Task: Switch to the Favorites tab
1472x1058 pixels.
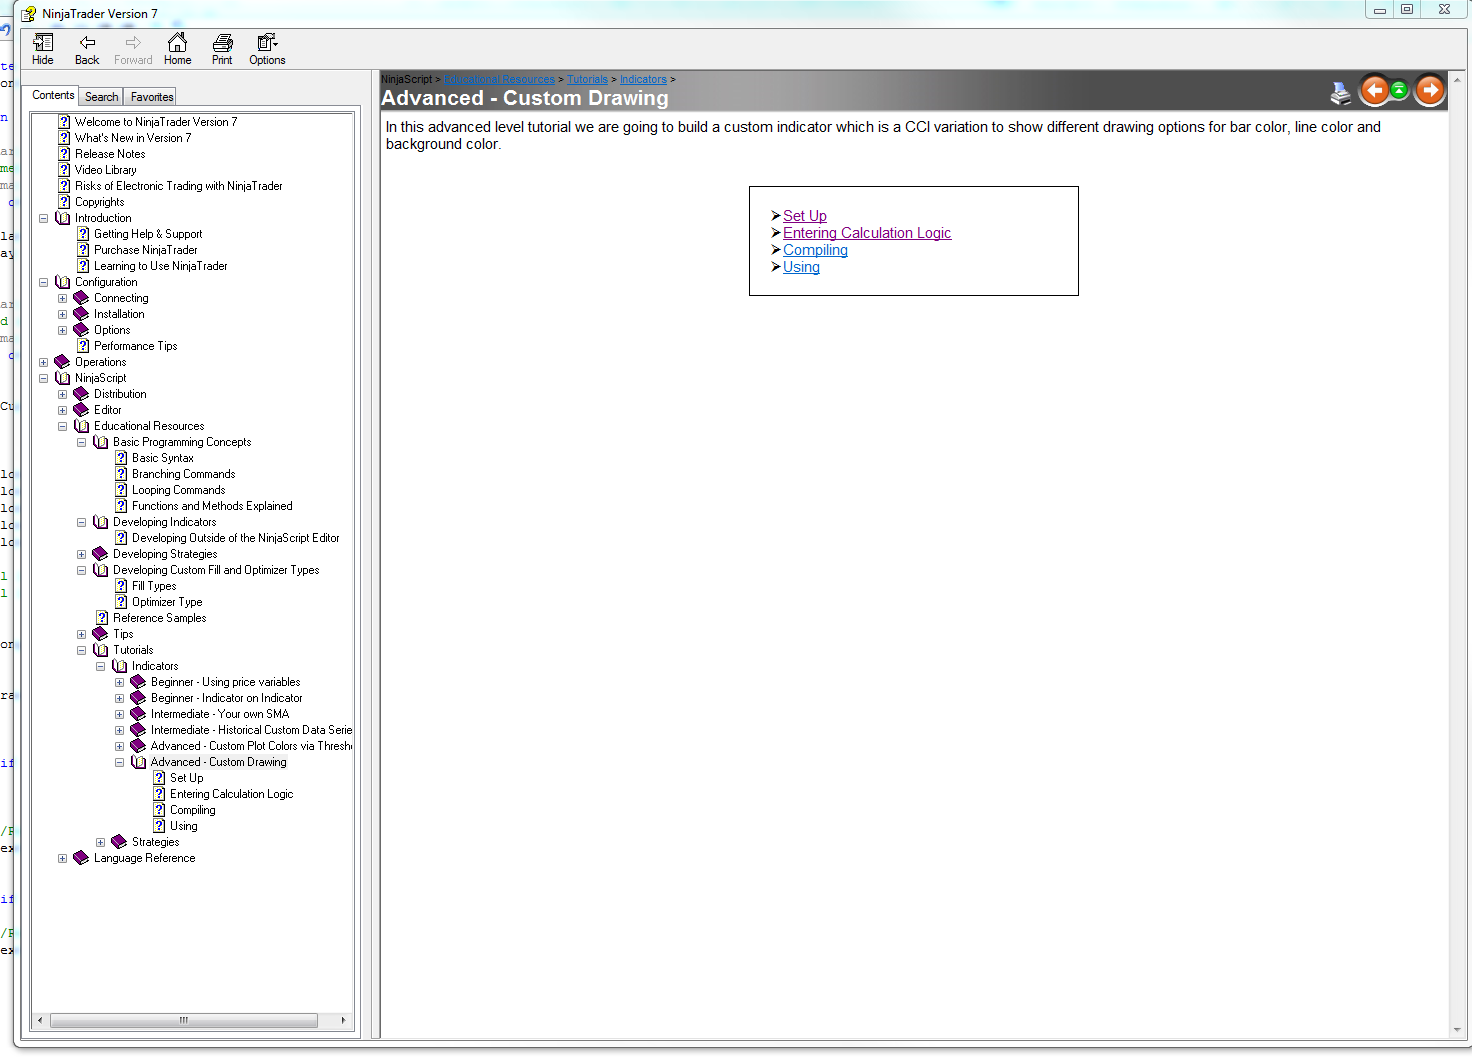Action: tap(151, 97)
